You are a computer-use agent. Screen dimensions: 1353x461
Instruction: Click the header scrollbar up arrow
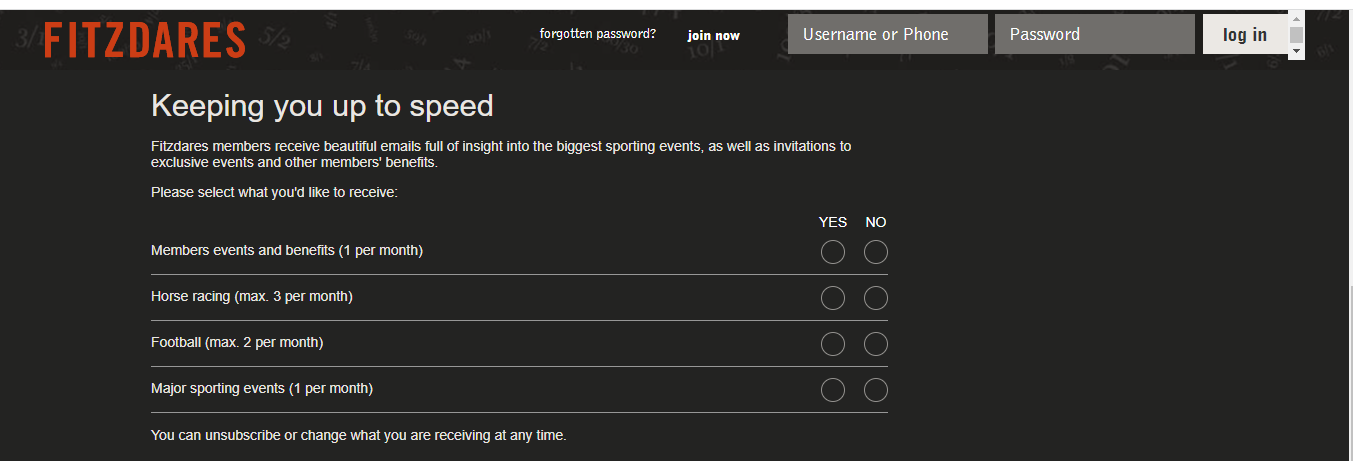point(1296,18)
